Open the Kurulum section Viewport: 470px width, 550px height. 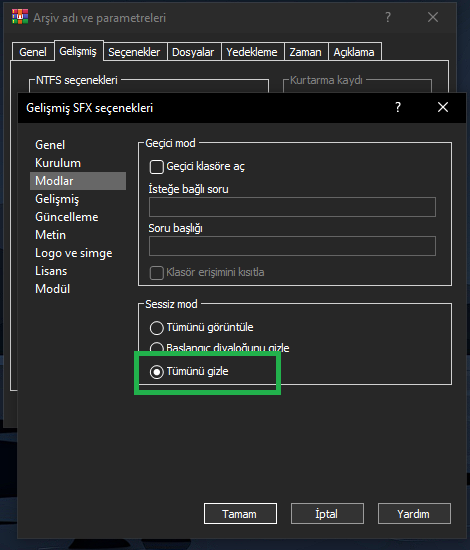[58, 163]
